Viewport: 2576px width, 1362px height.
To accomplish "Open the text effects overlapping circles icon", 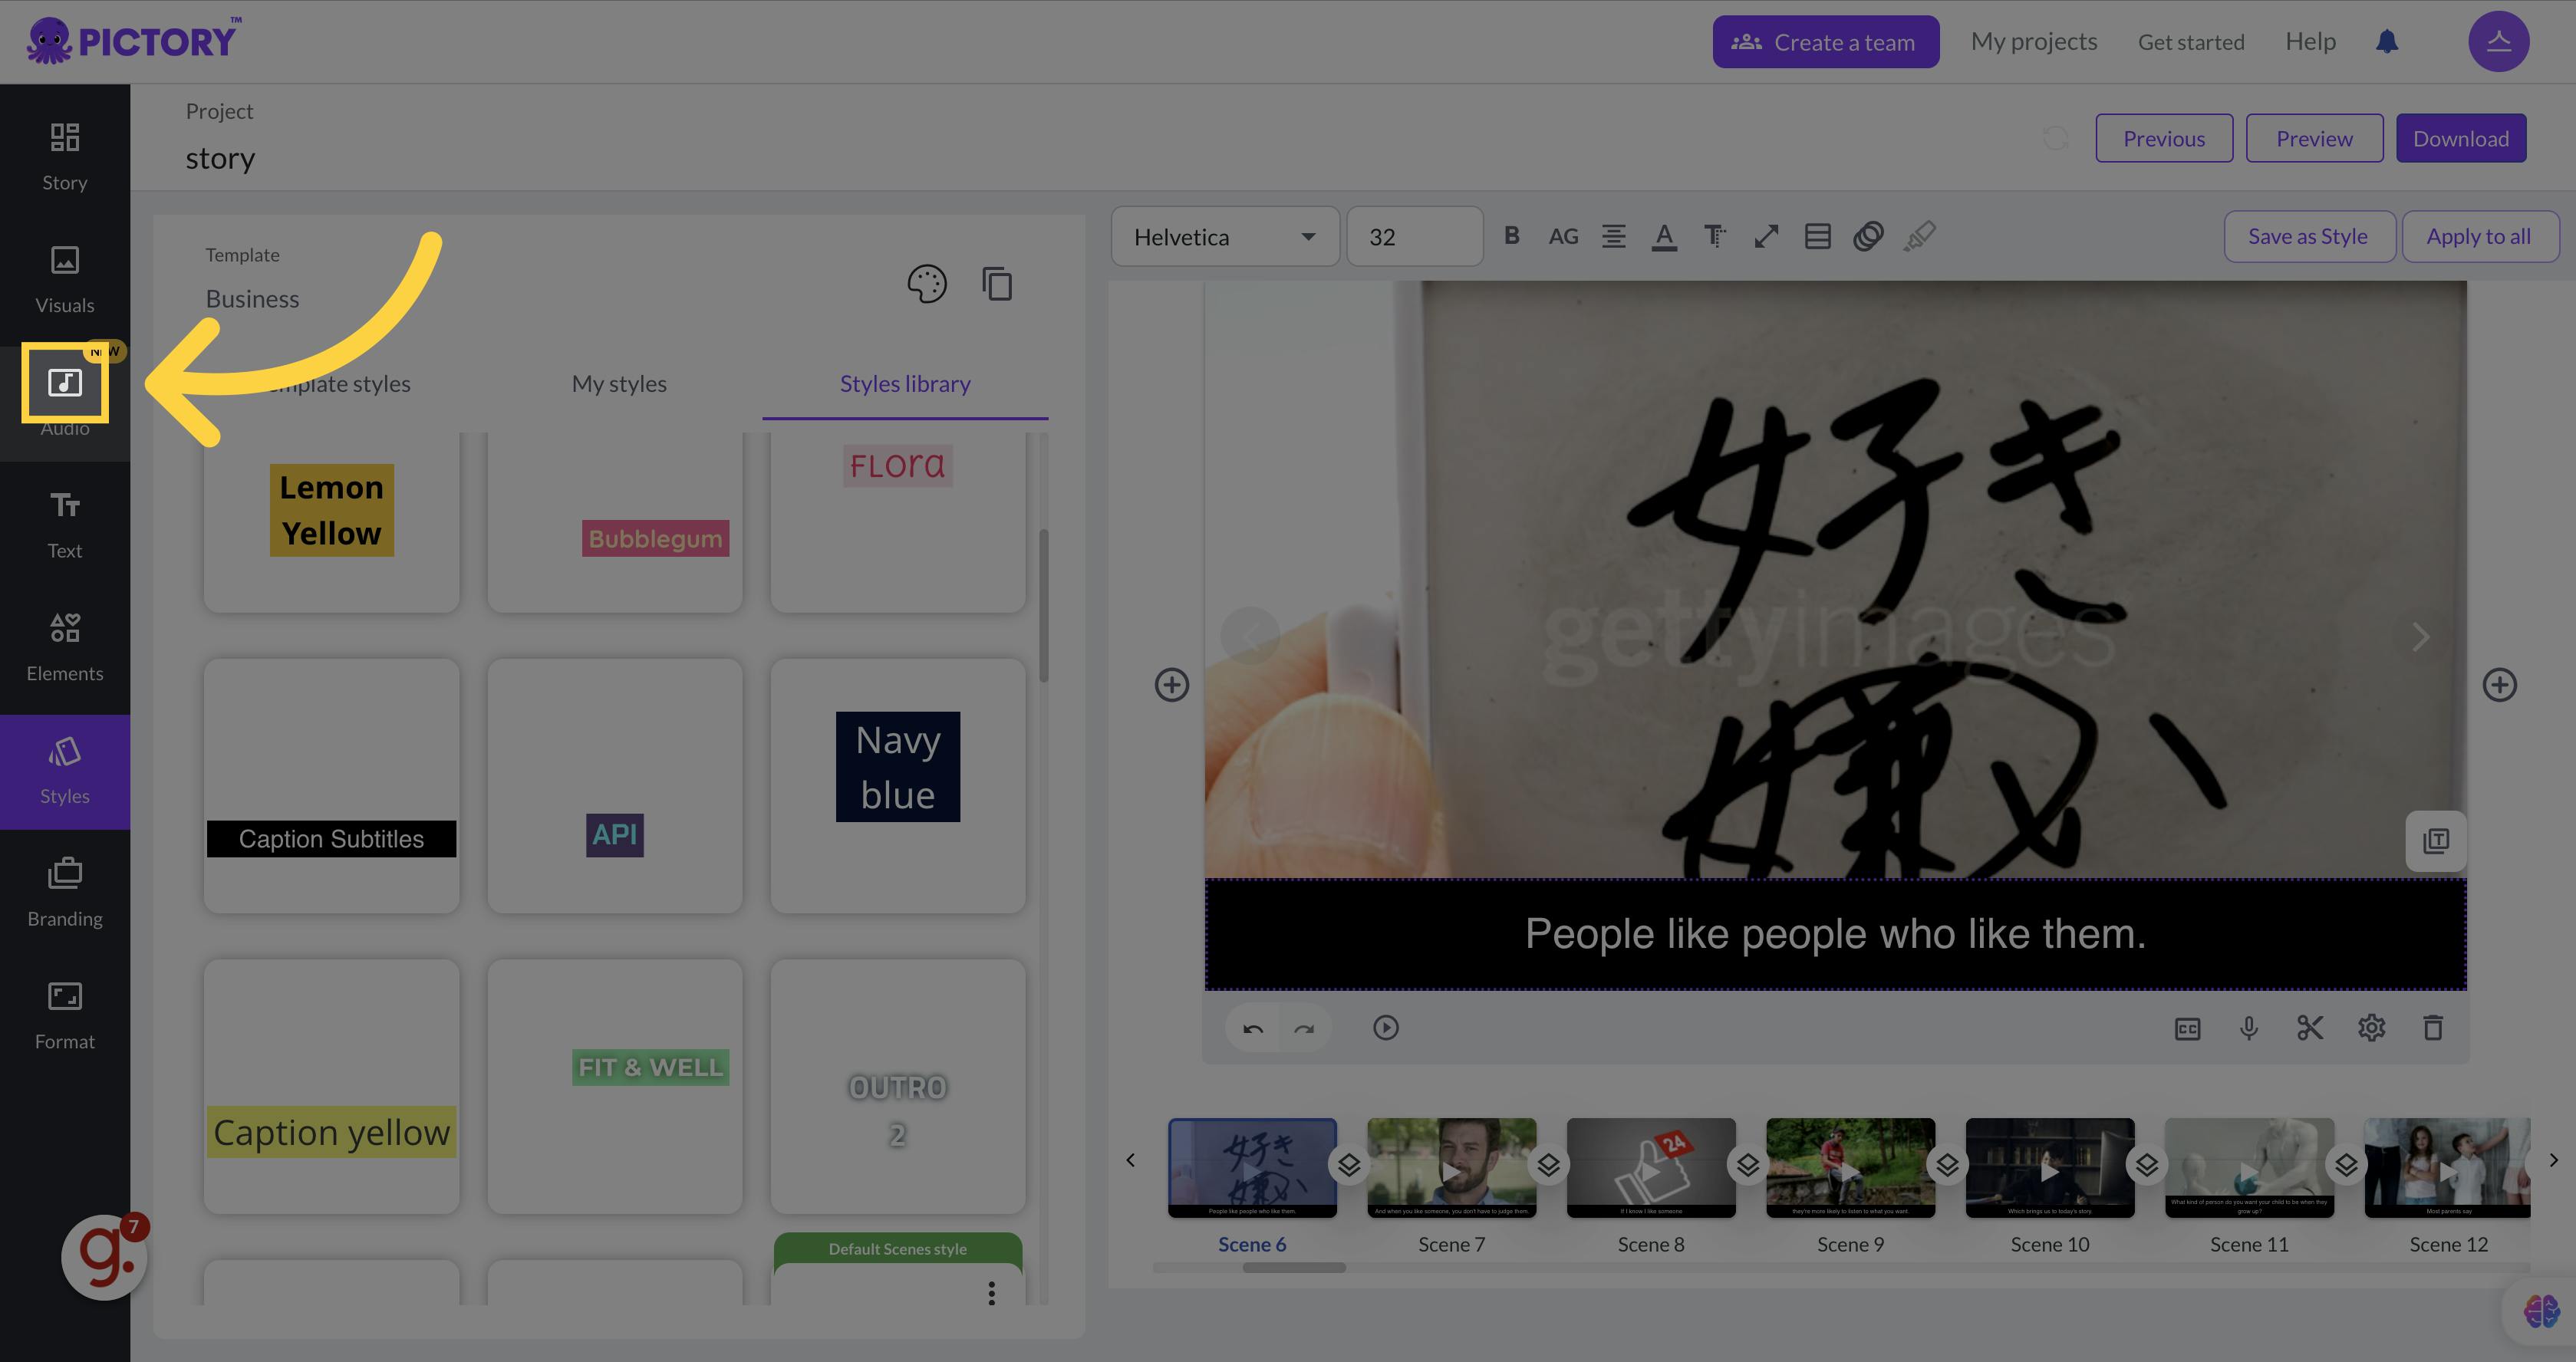I will pos(1868,237).
